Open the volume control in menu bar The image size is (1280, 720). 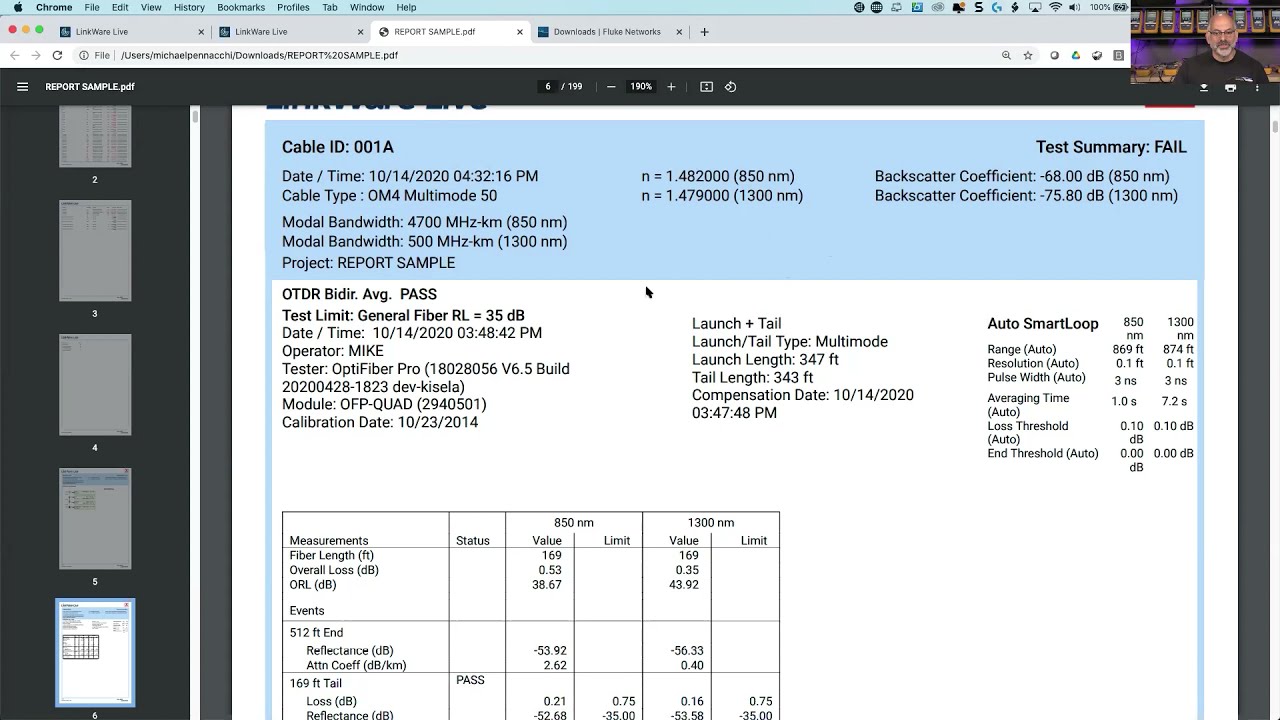1074,7
